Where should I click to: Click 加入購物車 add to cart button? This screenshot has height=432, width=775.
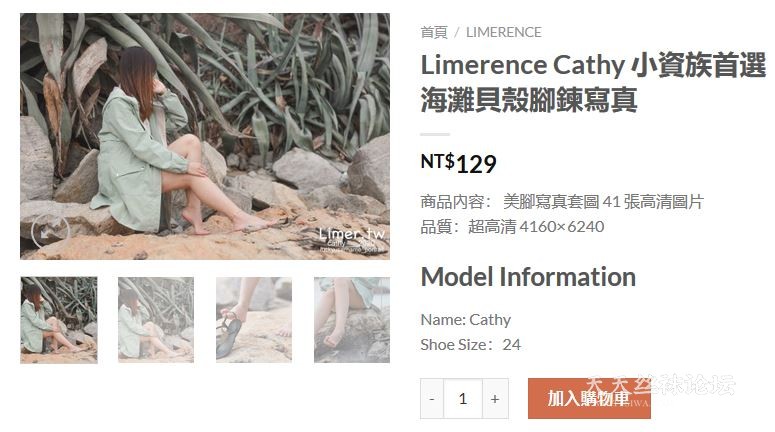589,398
